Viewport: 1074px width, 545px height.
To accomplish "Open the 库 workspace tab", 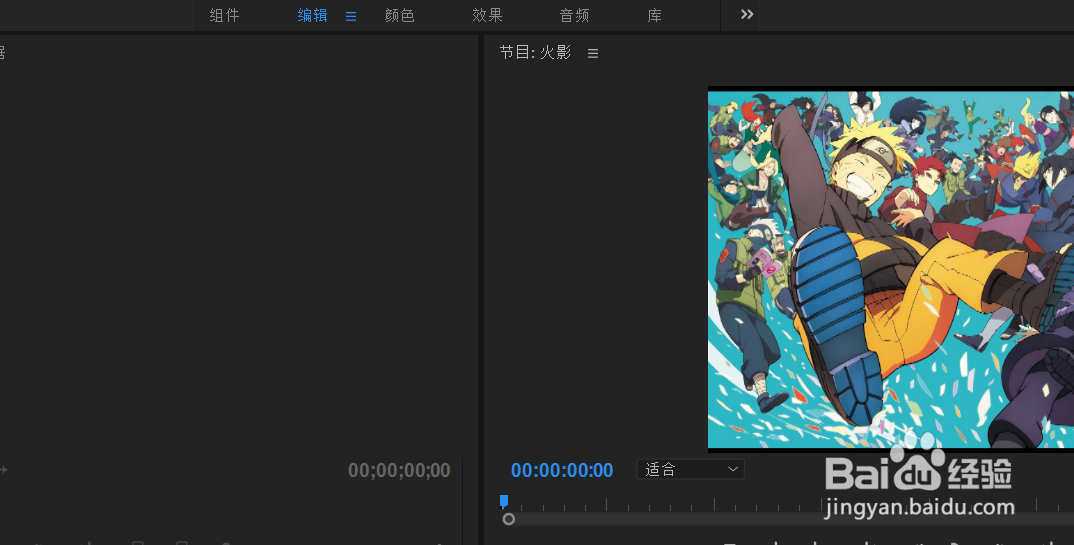I will click(x=655, y=15).
